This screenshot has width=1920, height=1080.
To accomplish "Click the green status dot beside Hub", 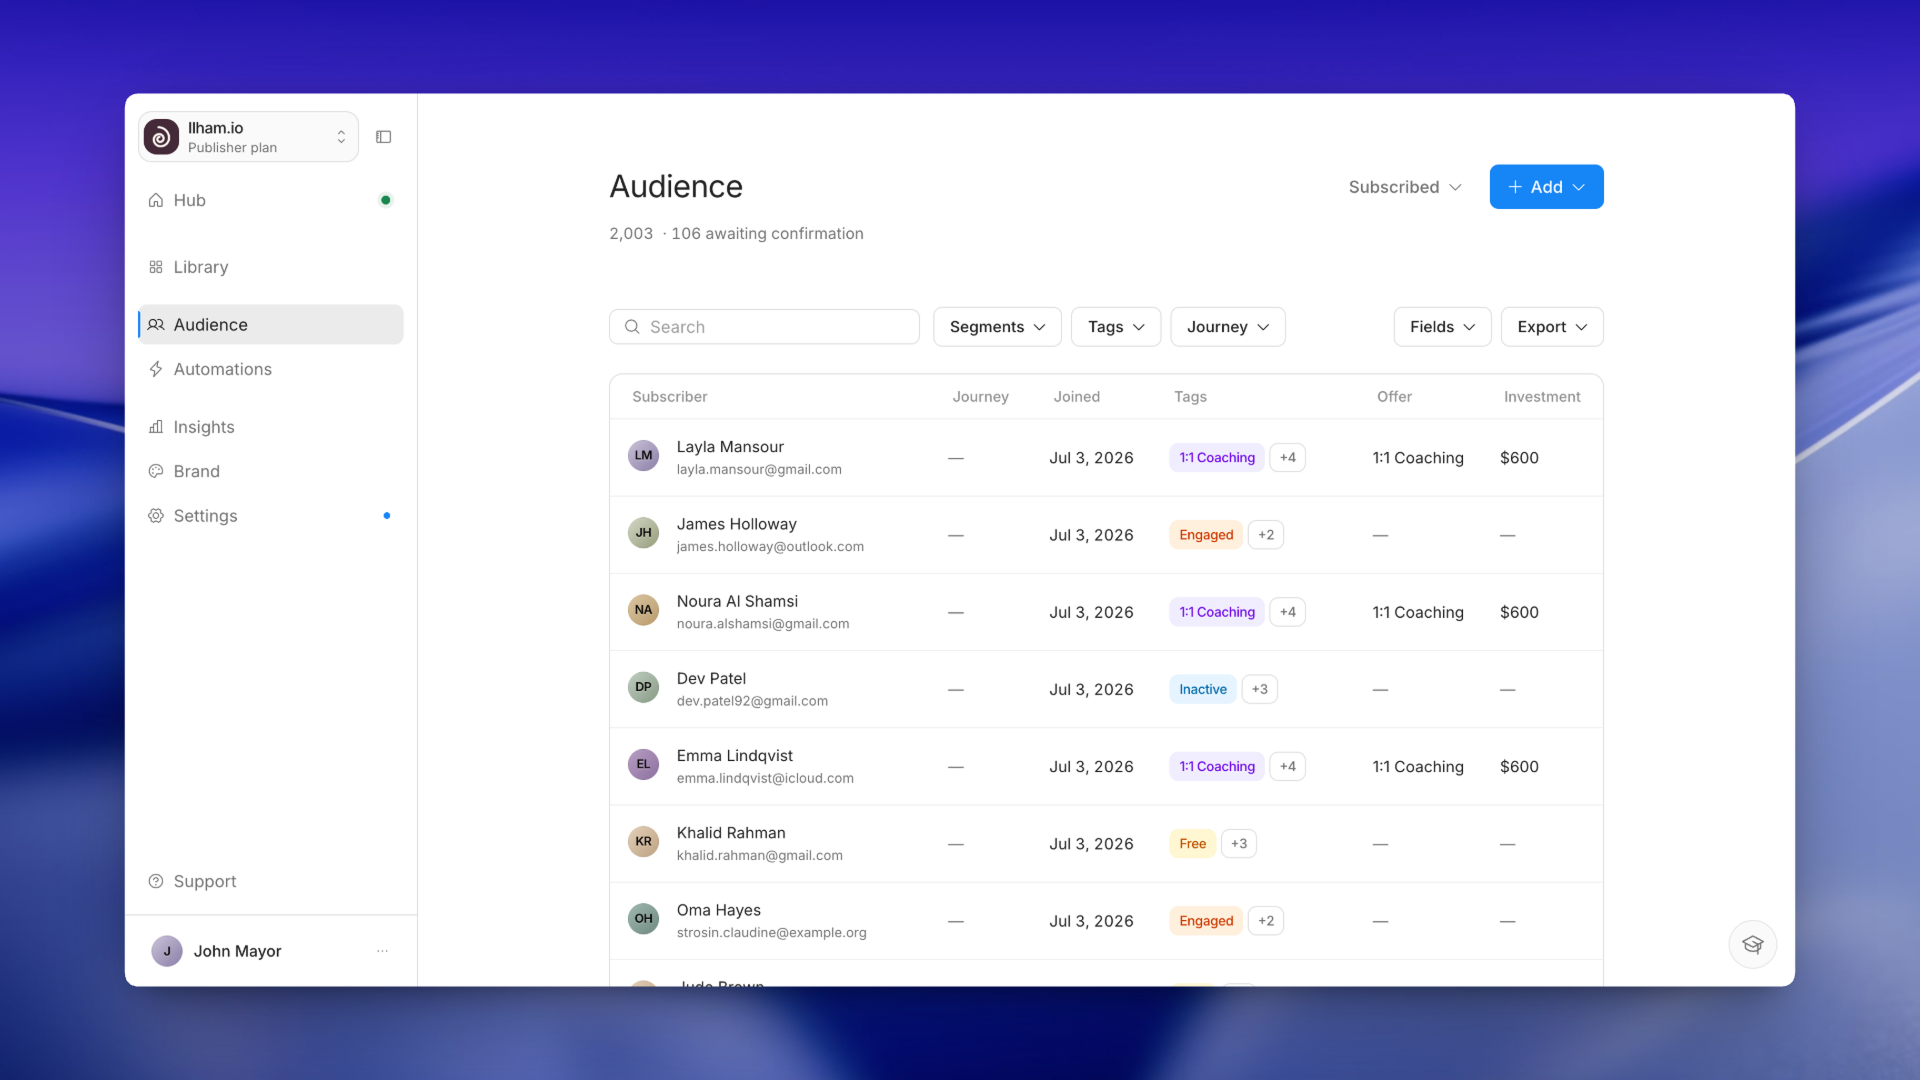I will pyautogui.click(x=386, y=200).
